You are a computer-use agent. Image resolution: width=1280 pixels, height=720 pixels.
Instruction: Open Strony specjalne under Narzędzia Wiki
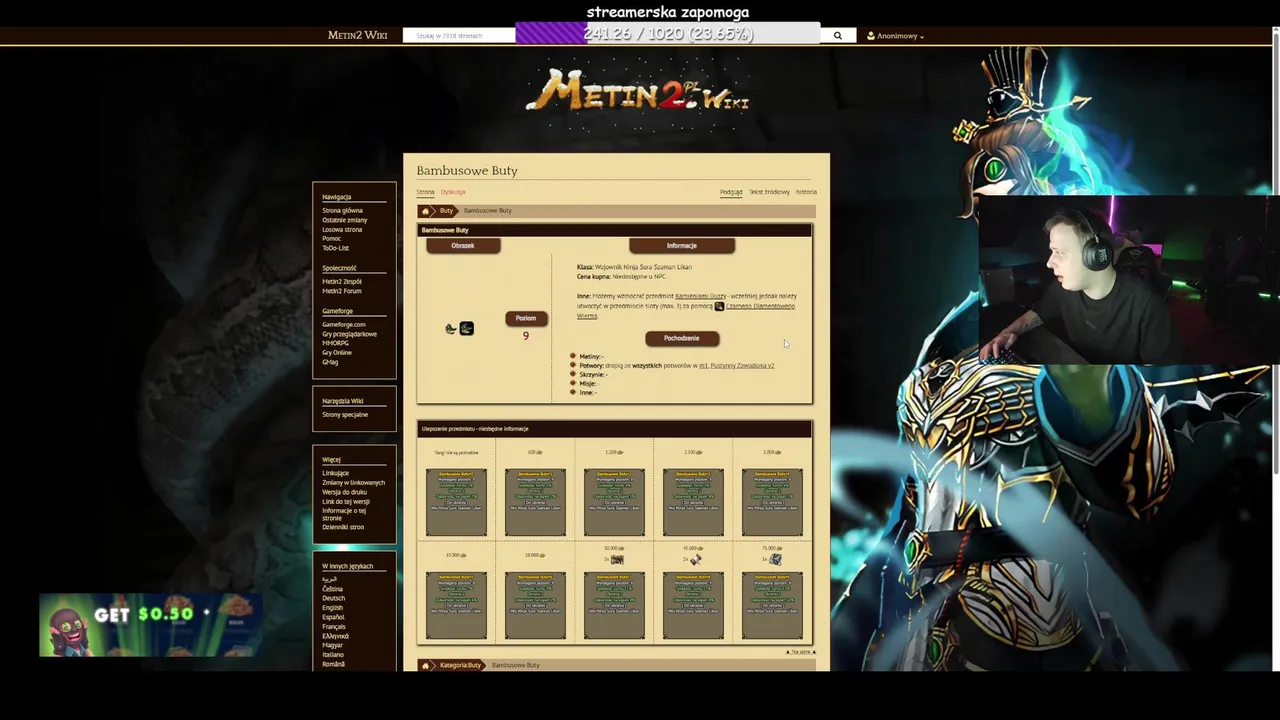(345, 415)
